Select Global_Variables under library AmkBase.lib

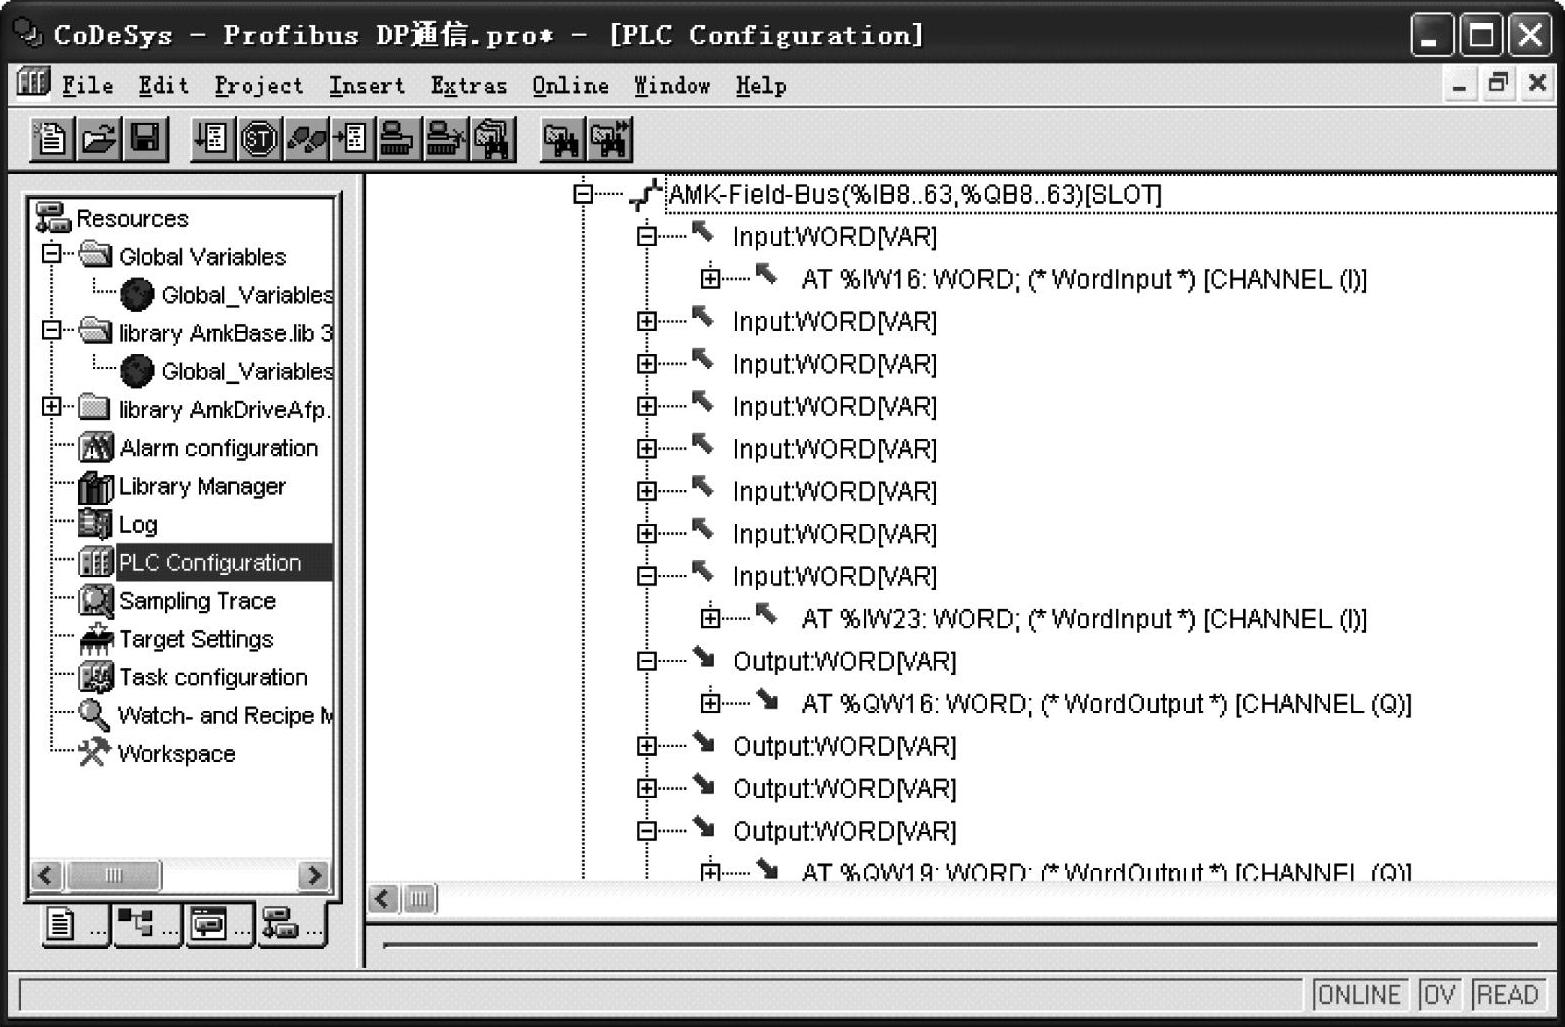pos(247,371)
